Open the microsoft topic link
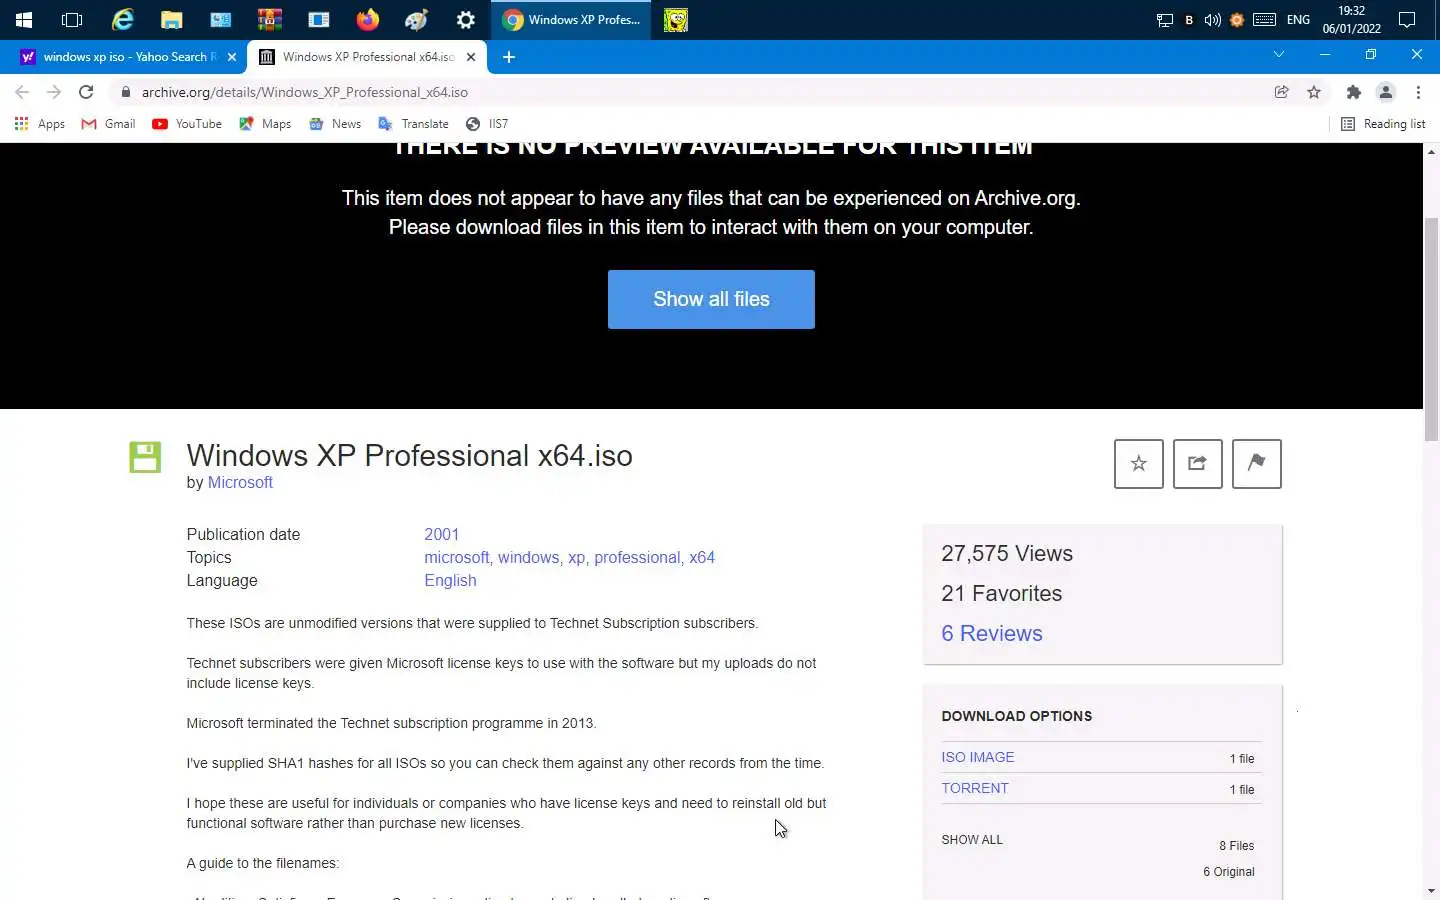 [x=456, y=557]
